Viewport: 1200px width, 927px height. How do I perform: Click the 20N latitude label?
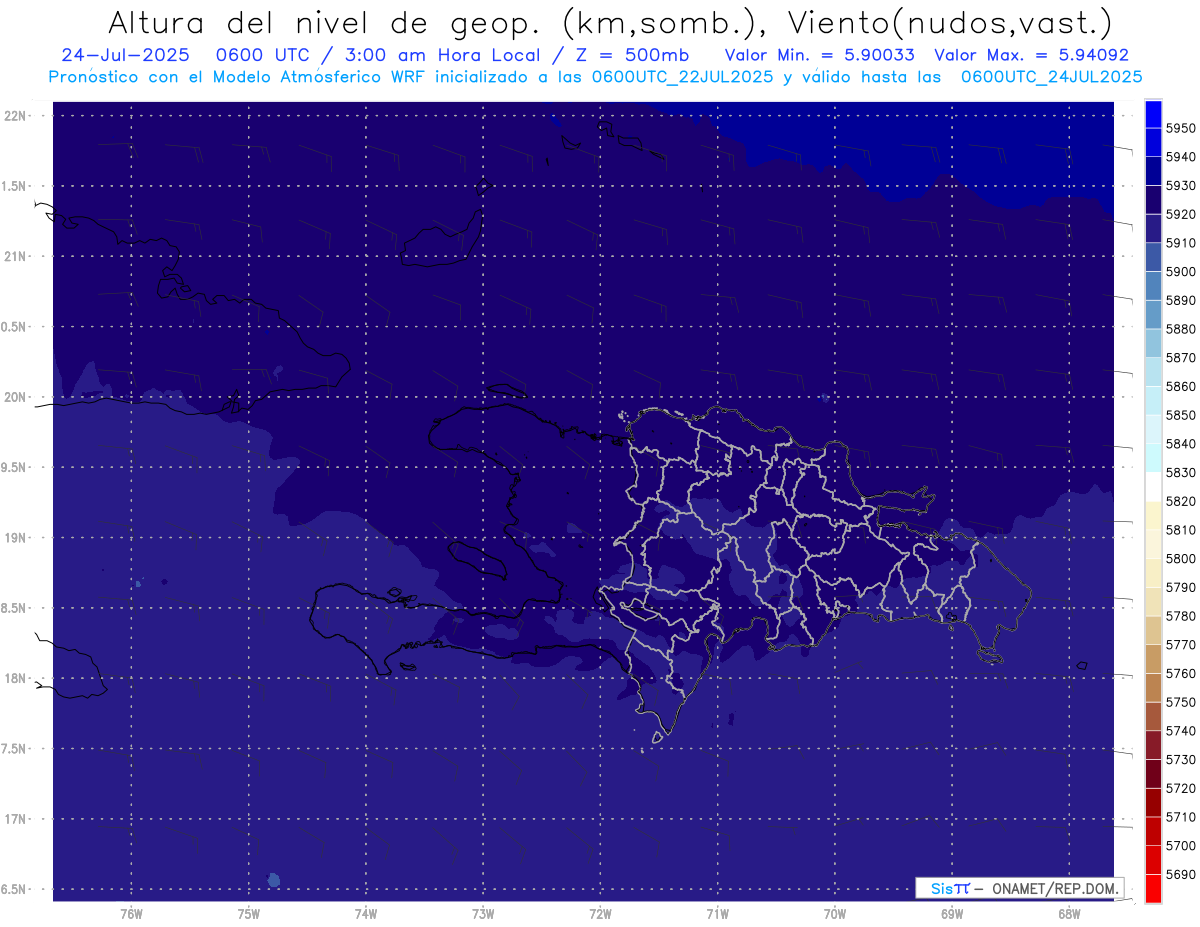[x=16, y=397]
